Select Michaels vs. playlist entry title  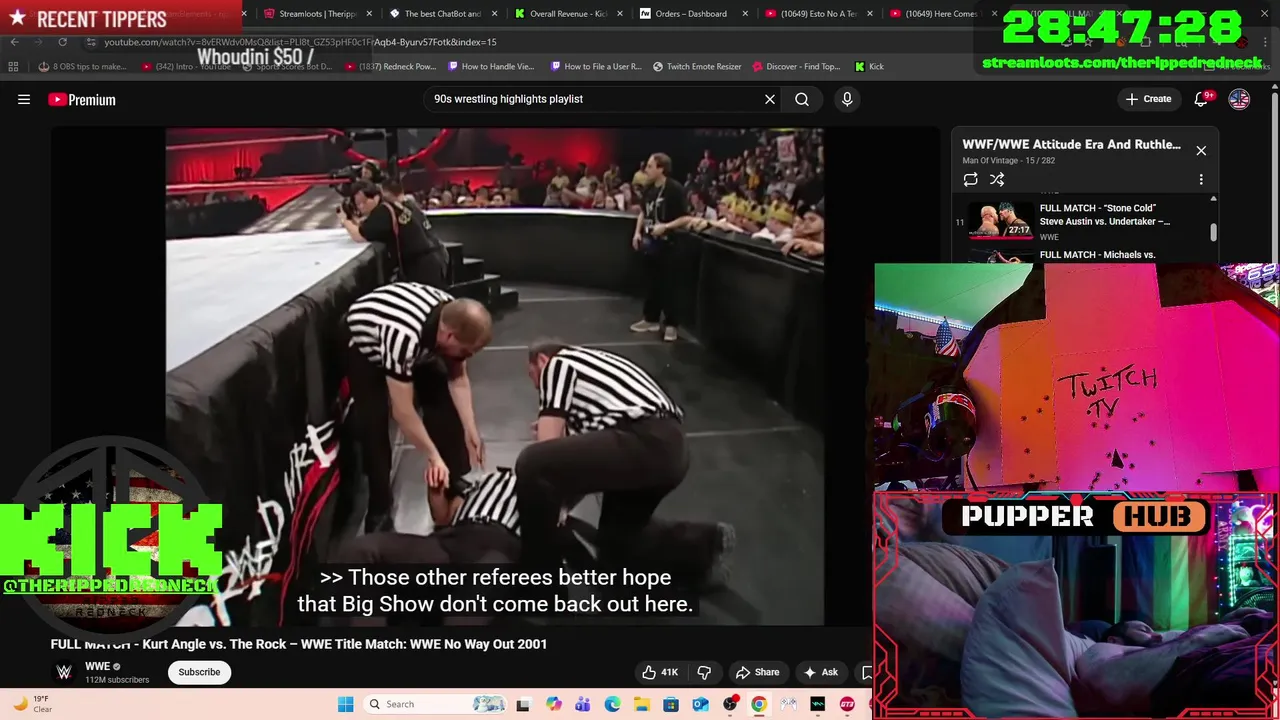pos(1097,255)
